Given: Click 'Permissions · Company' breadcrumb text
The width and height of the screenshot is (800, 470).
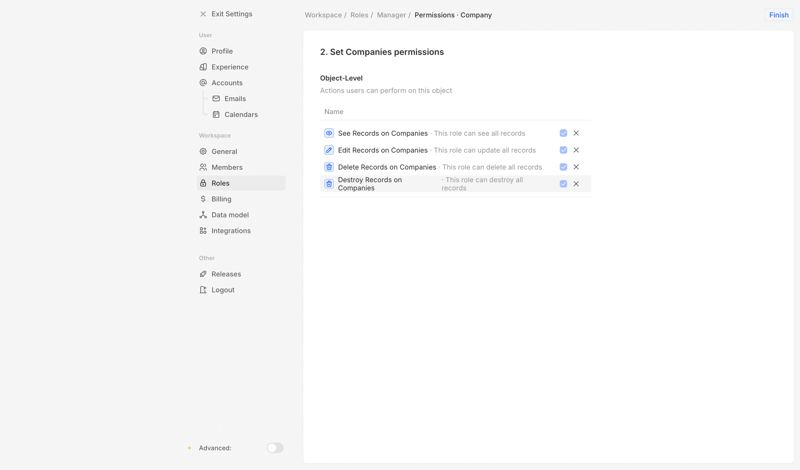Looking at the screenshot, I should pyautogui.click(x=453, y=15).
